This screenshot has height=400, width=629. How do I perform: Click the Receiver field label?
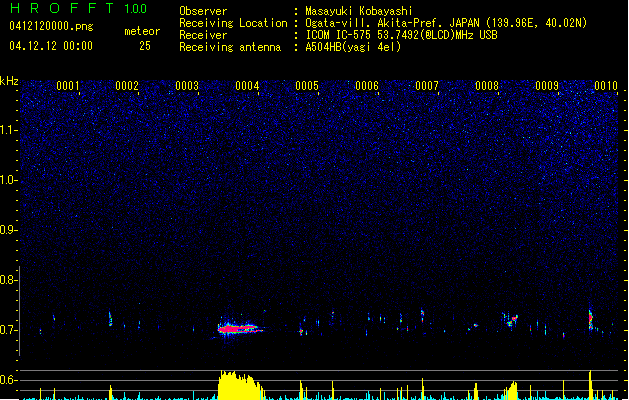(203, 35)
